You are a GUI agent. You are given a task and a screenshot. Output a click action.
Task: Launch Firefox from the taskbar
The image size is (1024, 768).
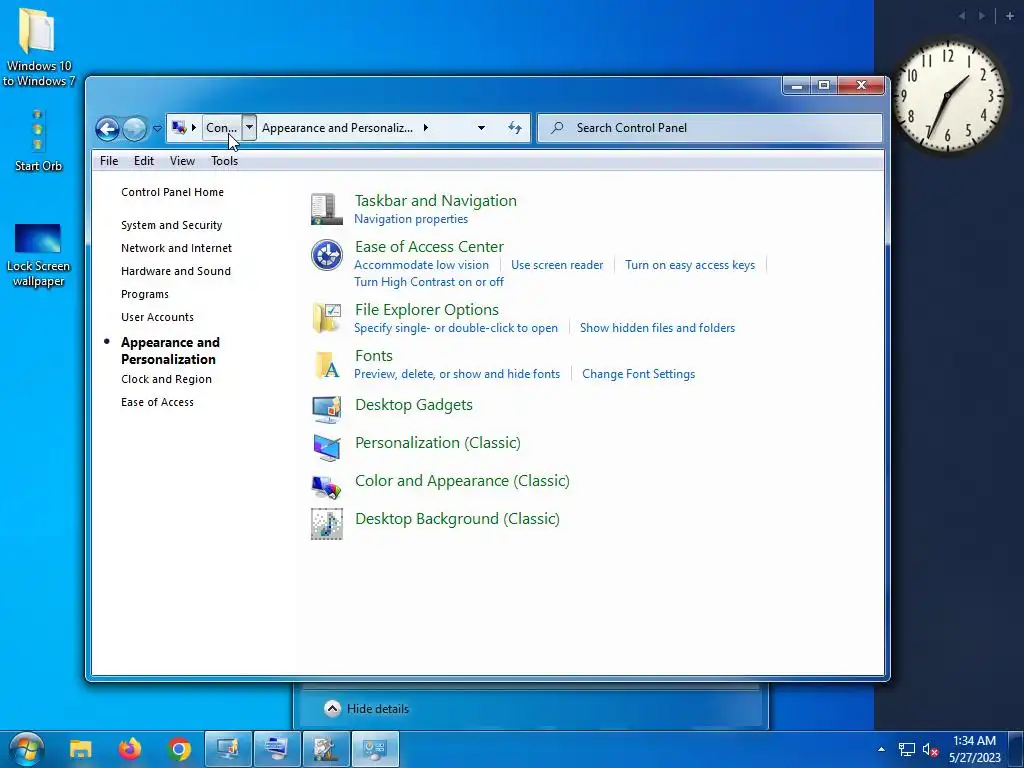(130, 749)
